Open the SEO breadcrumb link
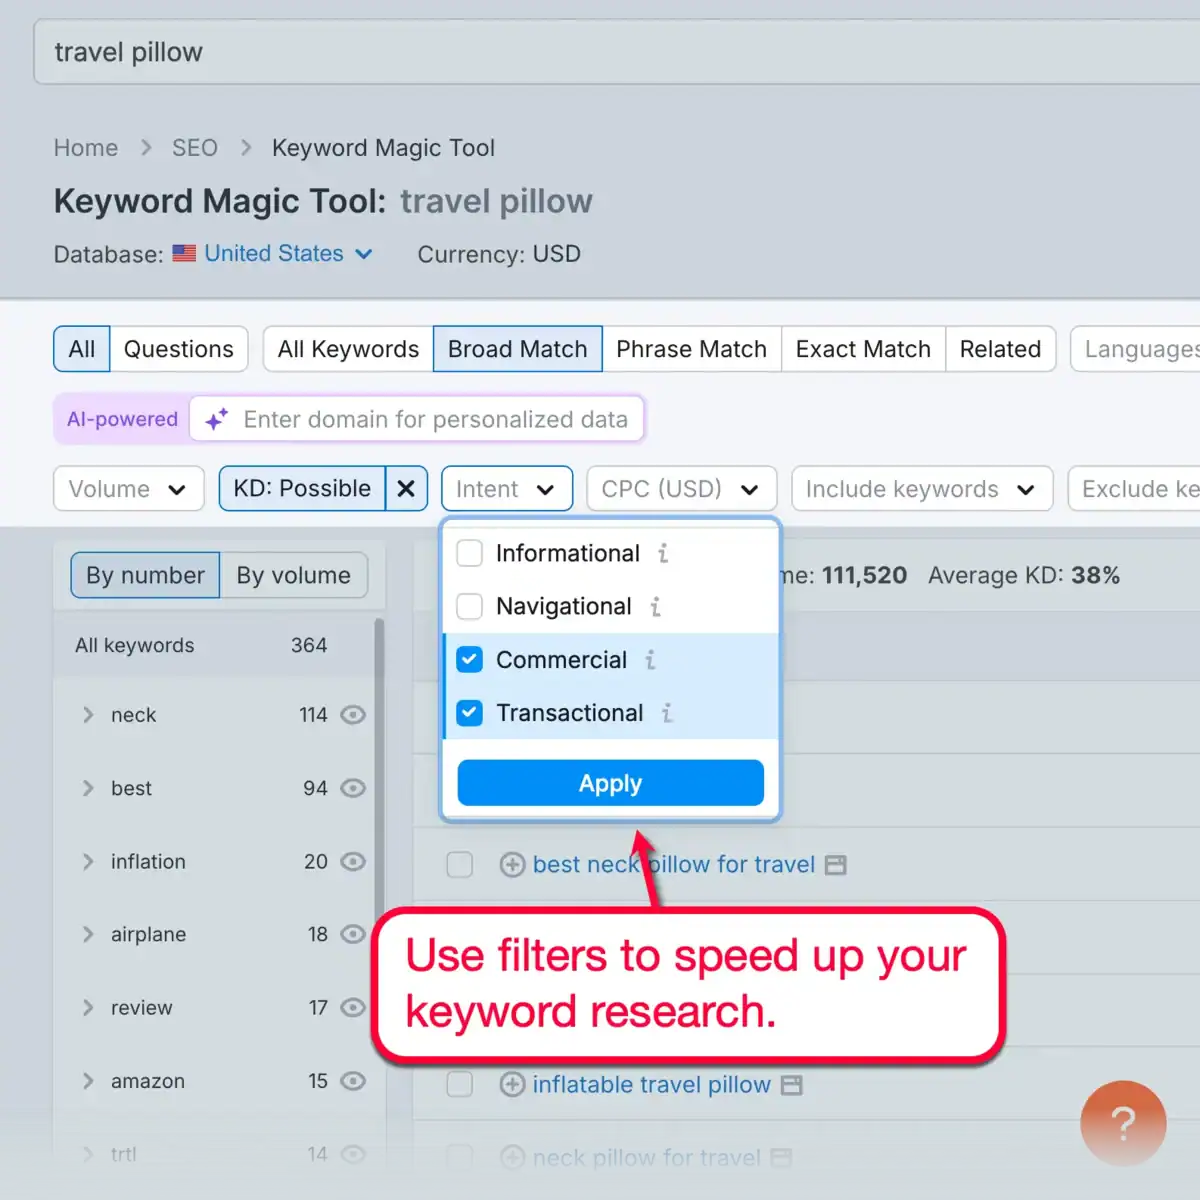This screenshot has height=1200, width=1200. (x=194, y=147)
